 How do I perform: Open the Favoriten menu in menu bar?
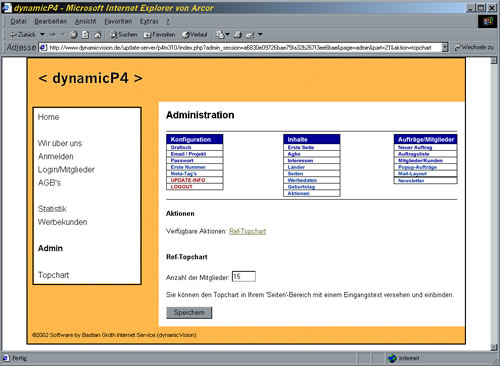[118, 21]
